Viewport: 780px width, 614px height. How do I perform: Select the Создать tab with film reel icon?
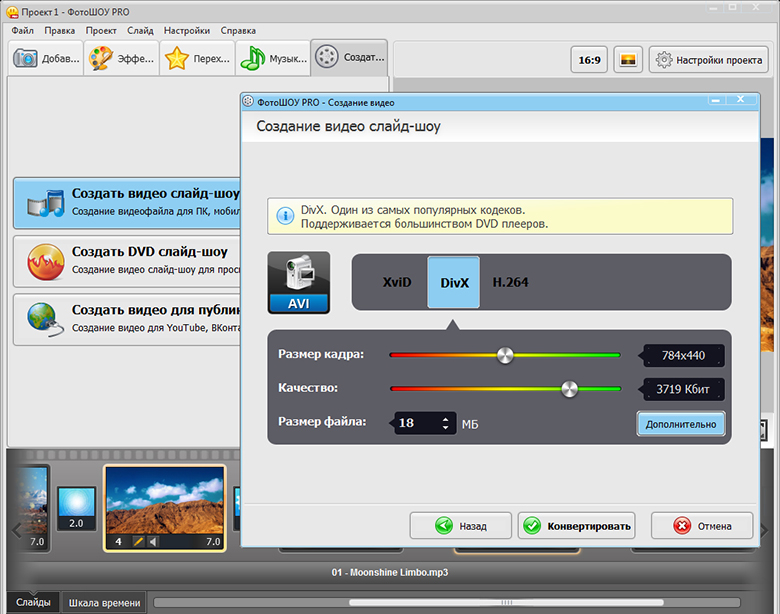click(x=349, y=57)
